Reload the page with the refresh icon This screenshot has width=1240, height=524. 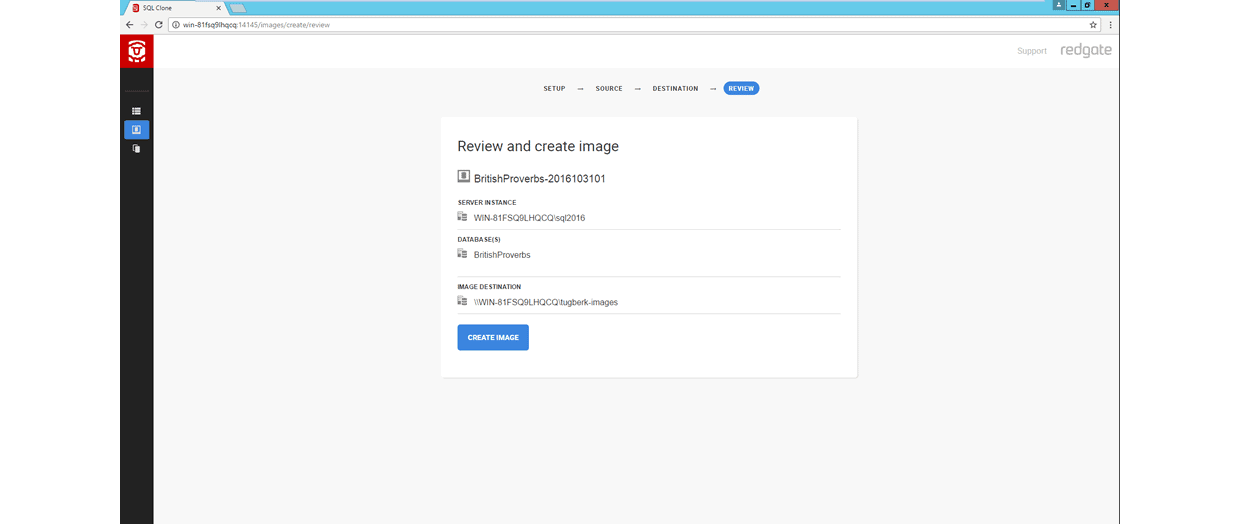click(158, 24)
